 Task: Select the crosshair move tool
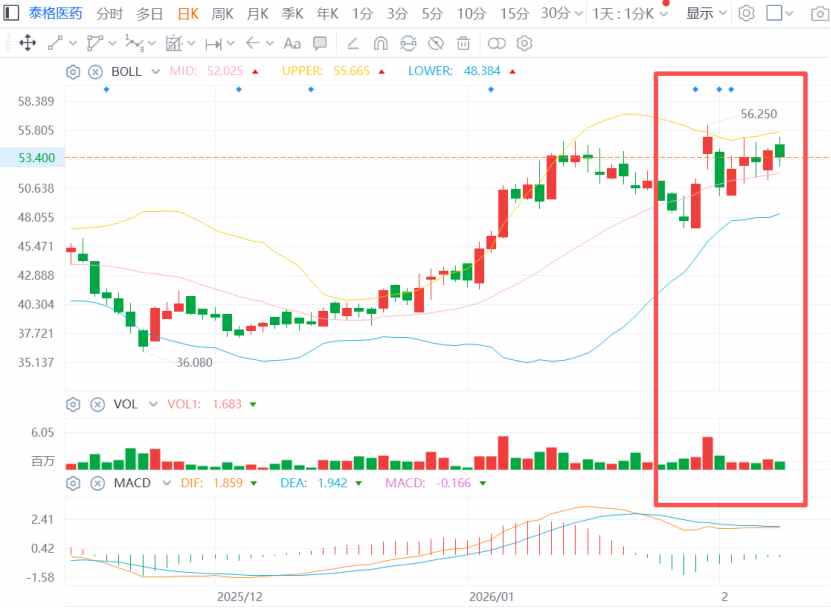(28, 43)
